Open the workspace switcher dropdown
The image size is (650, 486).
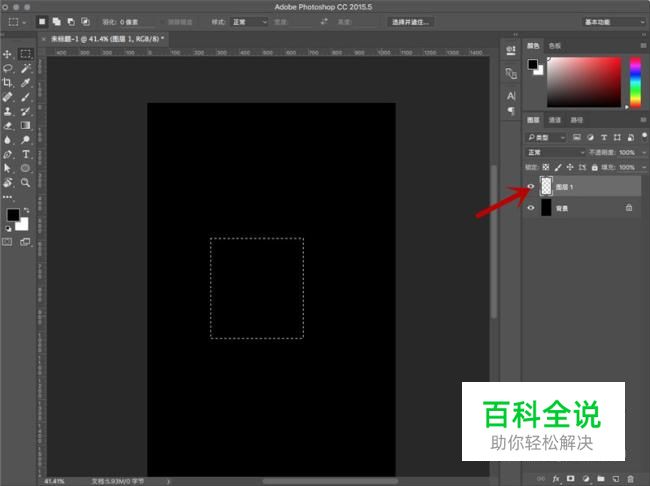[614, 22]
